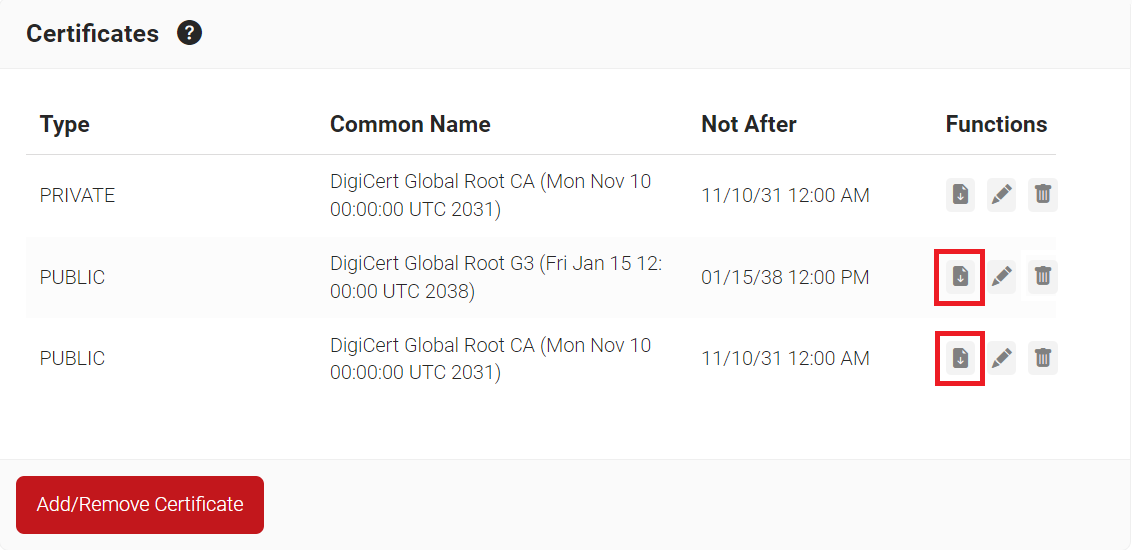Download the PUBLIC DigiCert Global Root CA certificate

(960, 358)
